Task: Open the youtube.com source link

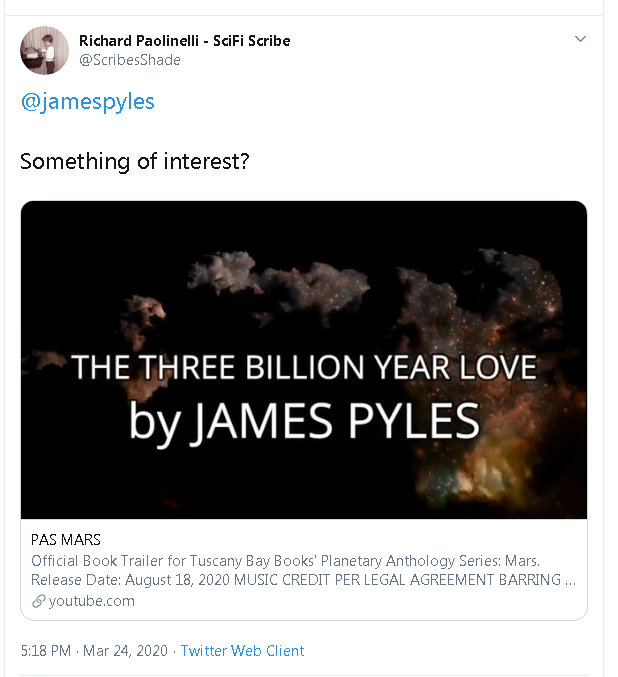Action: tap(91, 601)
